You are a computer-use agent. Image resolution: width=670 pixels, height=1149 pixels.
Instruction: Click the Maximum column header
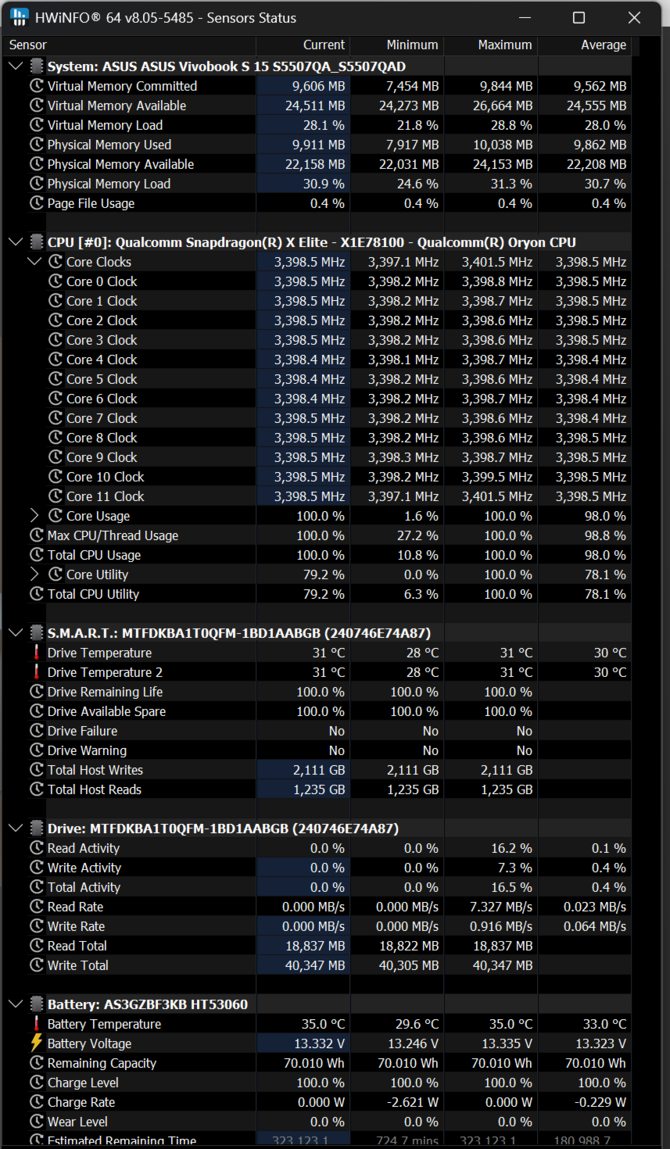[505, 45]
